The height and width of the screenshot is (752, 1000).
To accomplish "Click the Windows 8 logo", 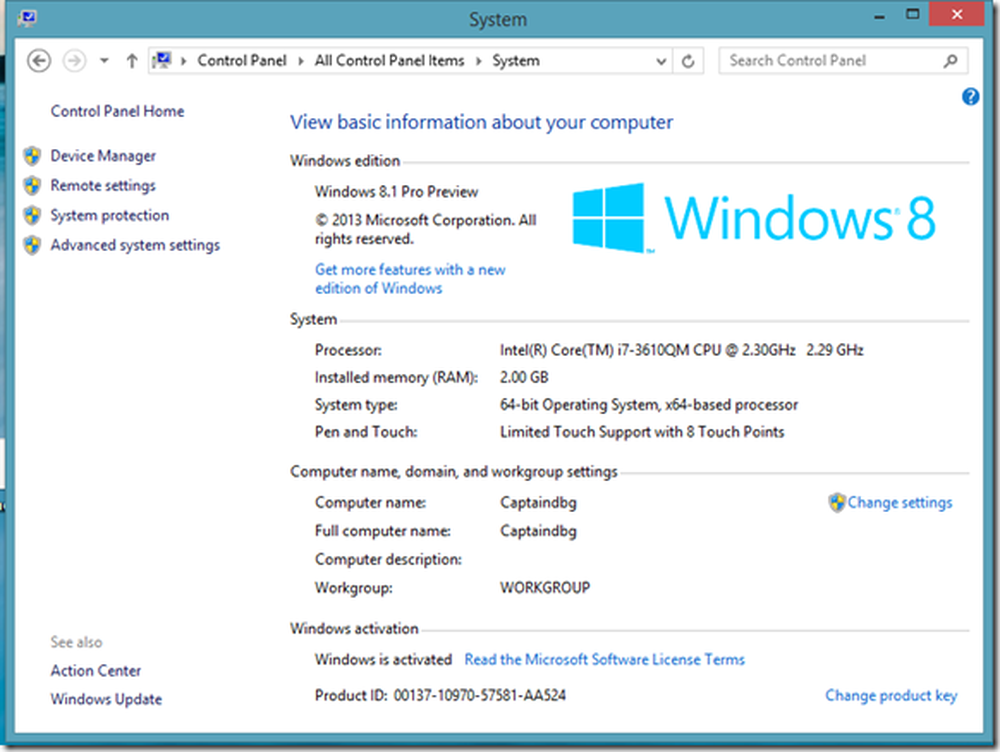I will [x=754, y=218].
